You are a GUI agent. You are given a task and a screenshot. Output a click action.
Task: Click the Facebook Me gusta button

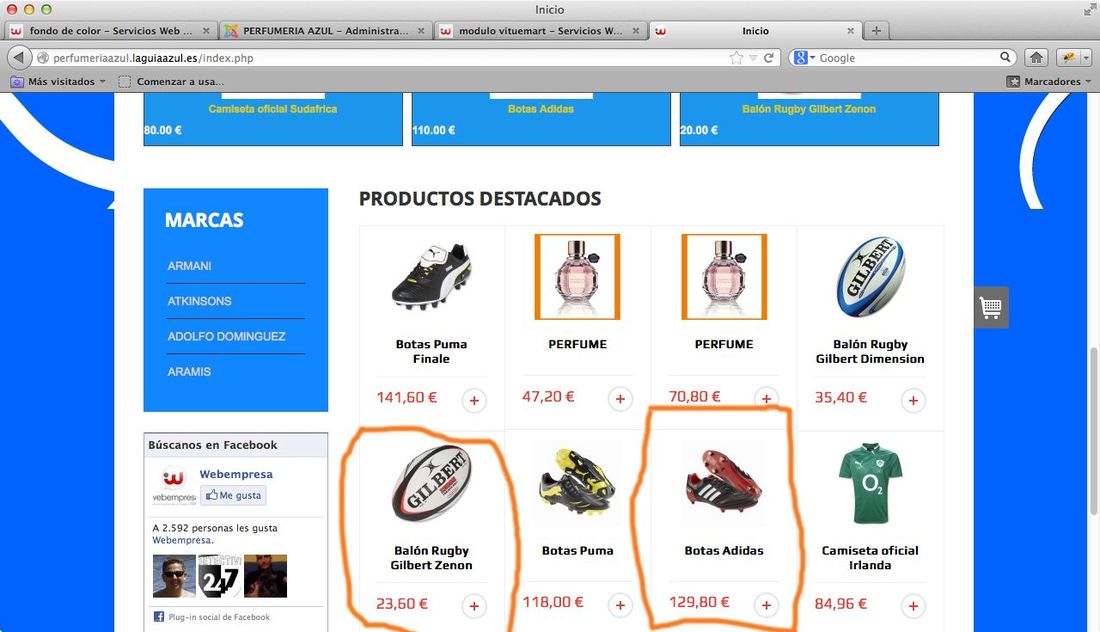click(234, 495)
